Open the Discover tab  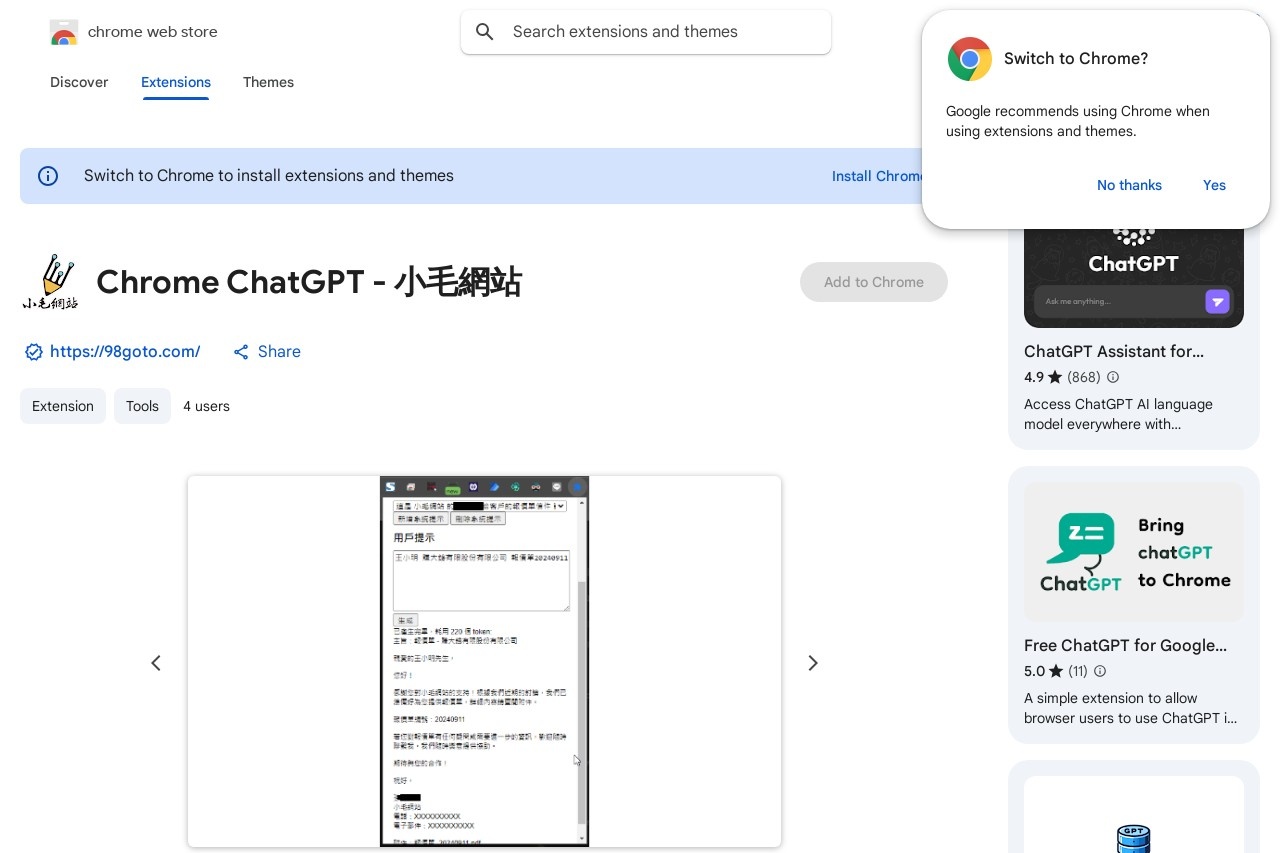pos(79,82)
